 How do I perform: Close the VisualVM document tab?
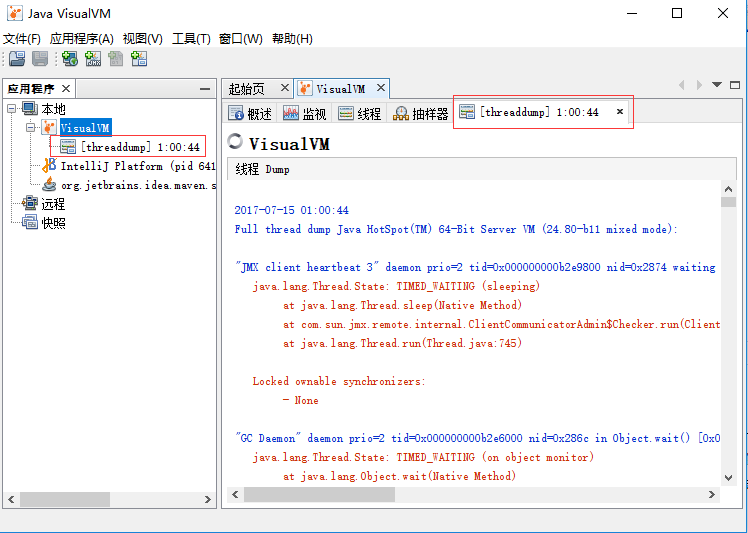pos(381,88)
